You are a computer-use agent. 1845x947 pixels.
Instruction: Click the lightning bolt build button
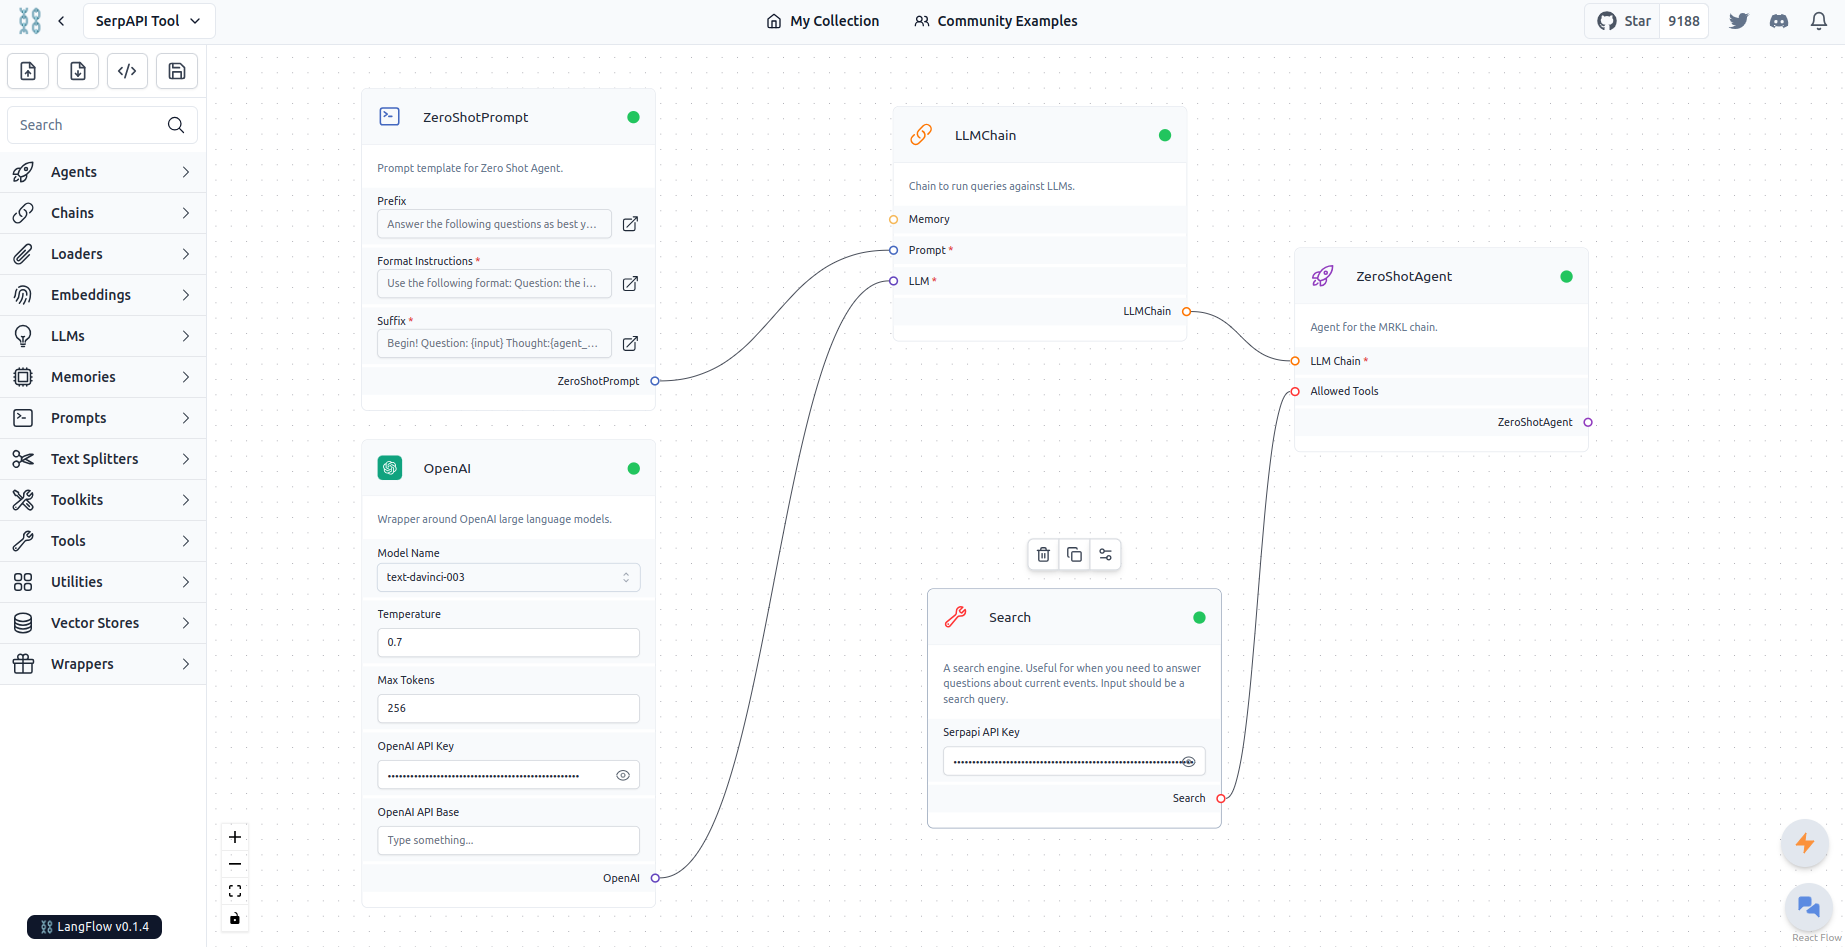tap(1805, 843)
